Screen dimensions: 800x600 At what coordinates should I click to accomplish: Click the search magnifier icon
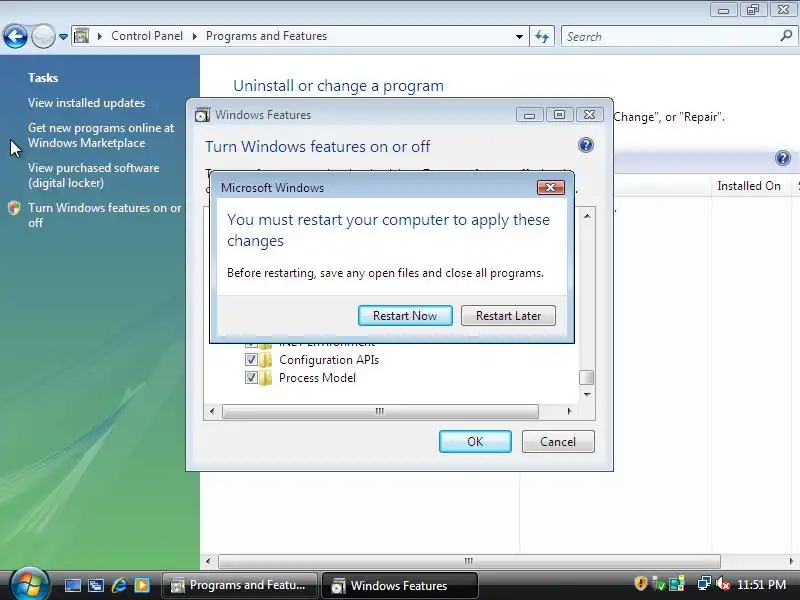[786, 36]
